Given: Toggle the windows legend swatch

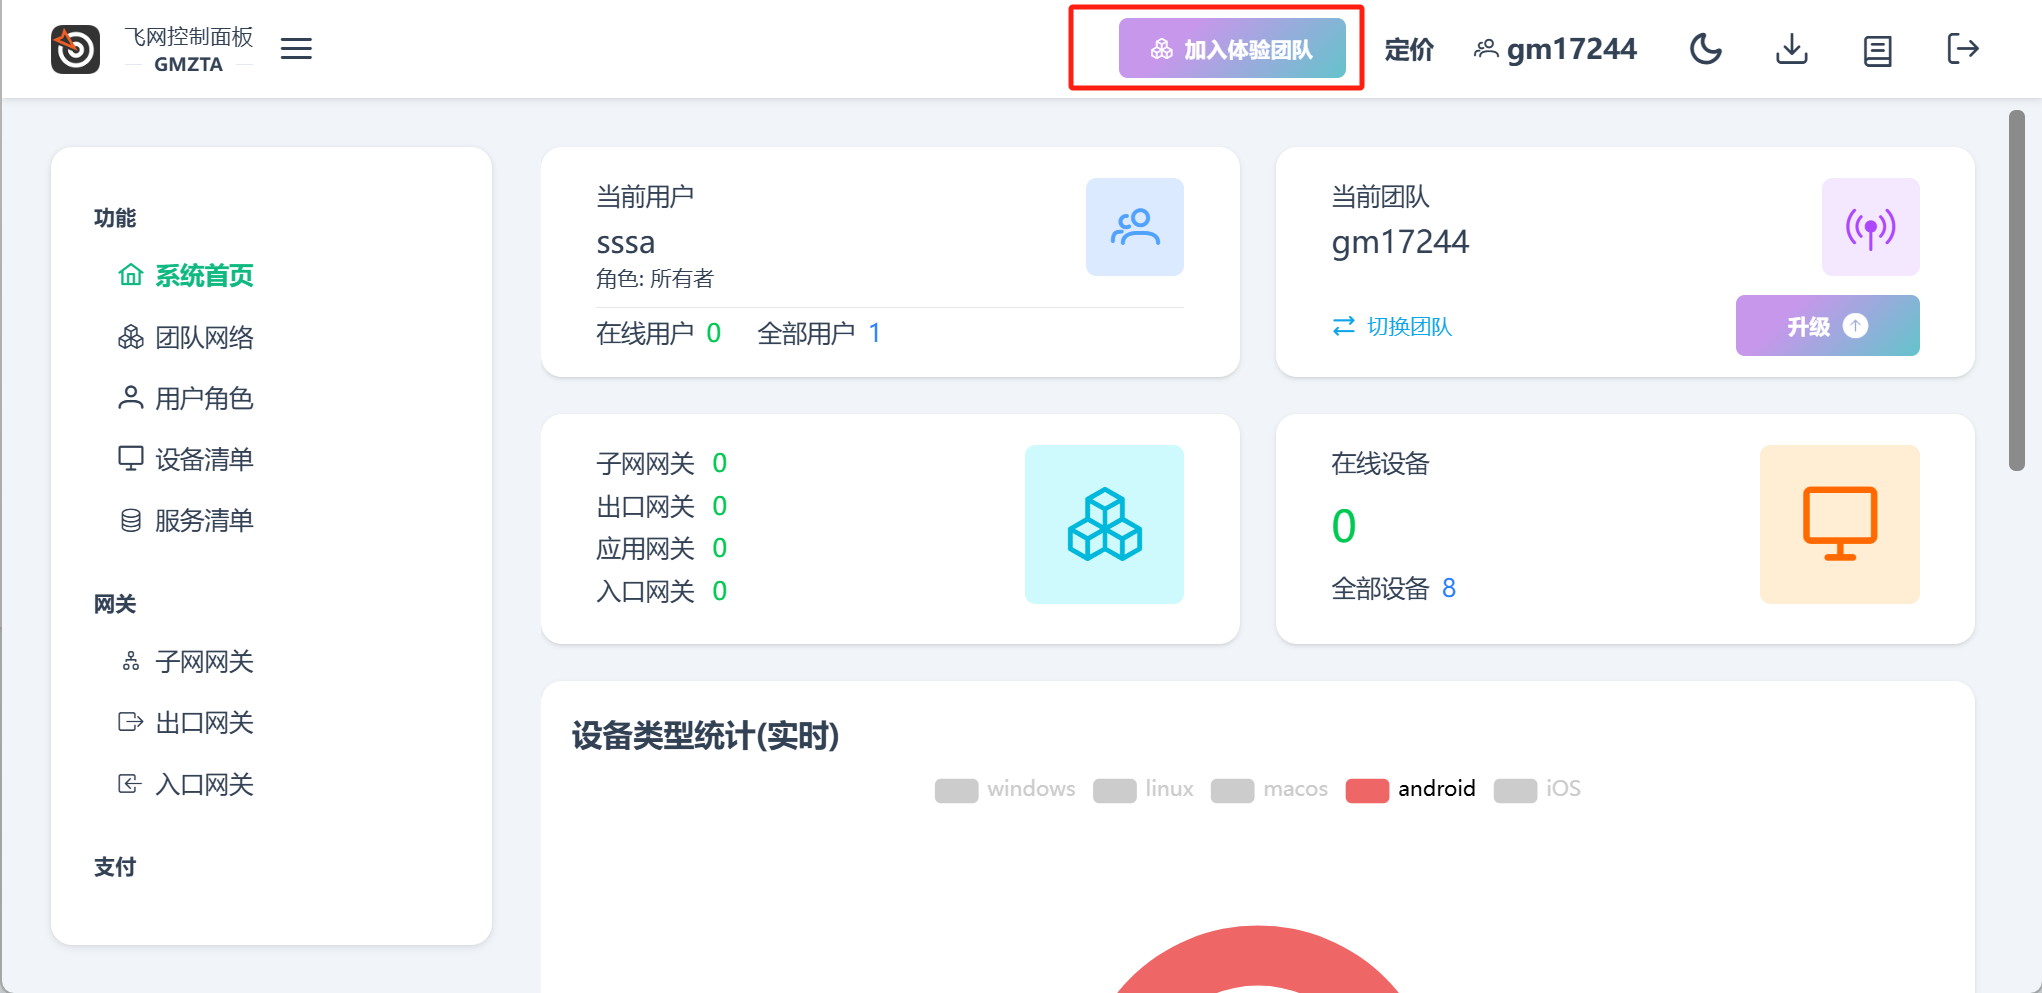Looking at the screenshot, I should [x=957, y=790].
